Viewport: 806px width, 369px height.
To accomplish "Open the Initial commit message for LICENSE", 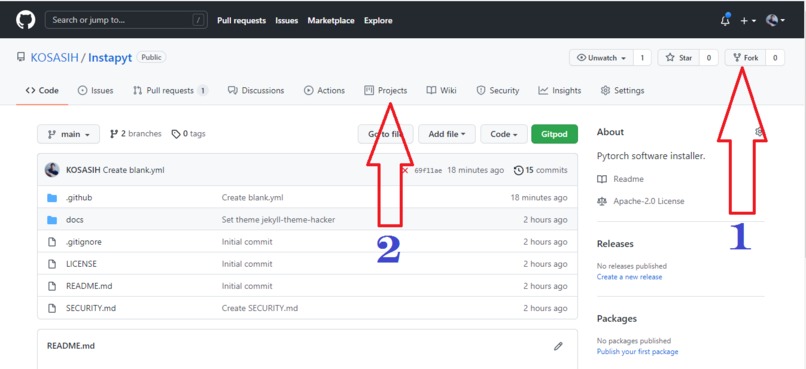I will point(247,264).
